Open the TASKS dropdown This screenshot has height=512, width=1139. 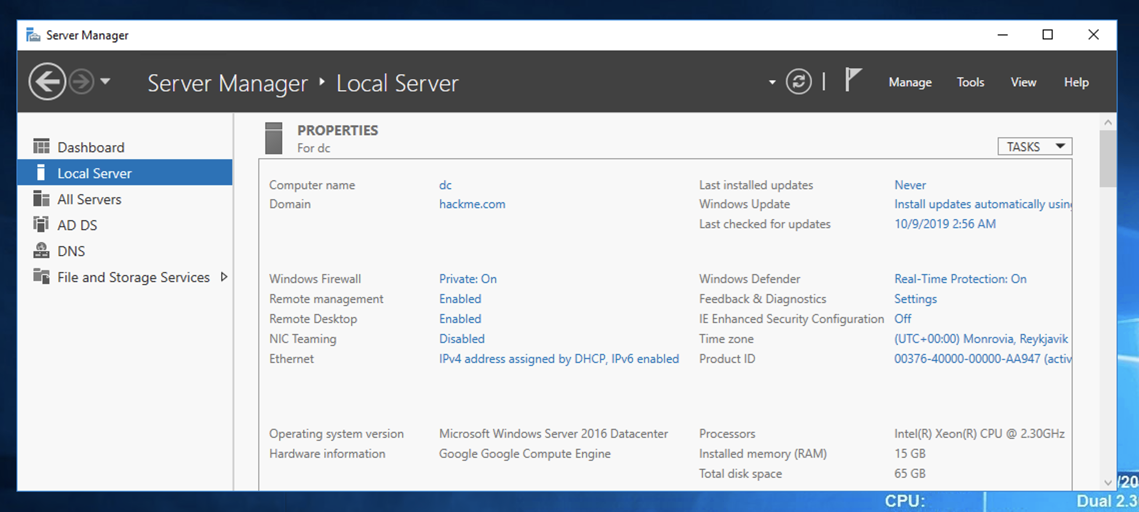pyautogui.click(x=1034, y=147)
